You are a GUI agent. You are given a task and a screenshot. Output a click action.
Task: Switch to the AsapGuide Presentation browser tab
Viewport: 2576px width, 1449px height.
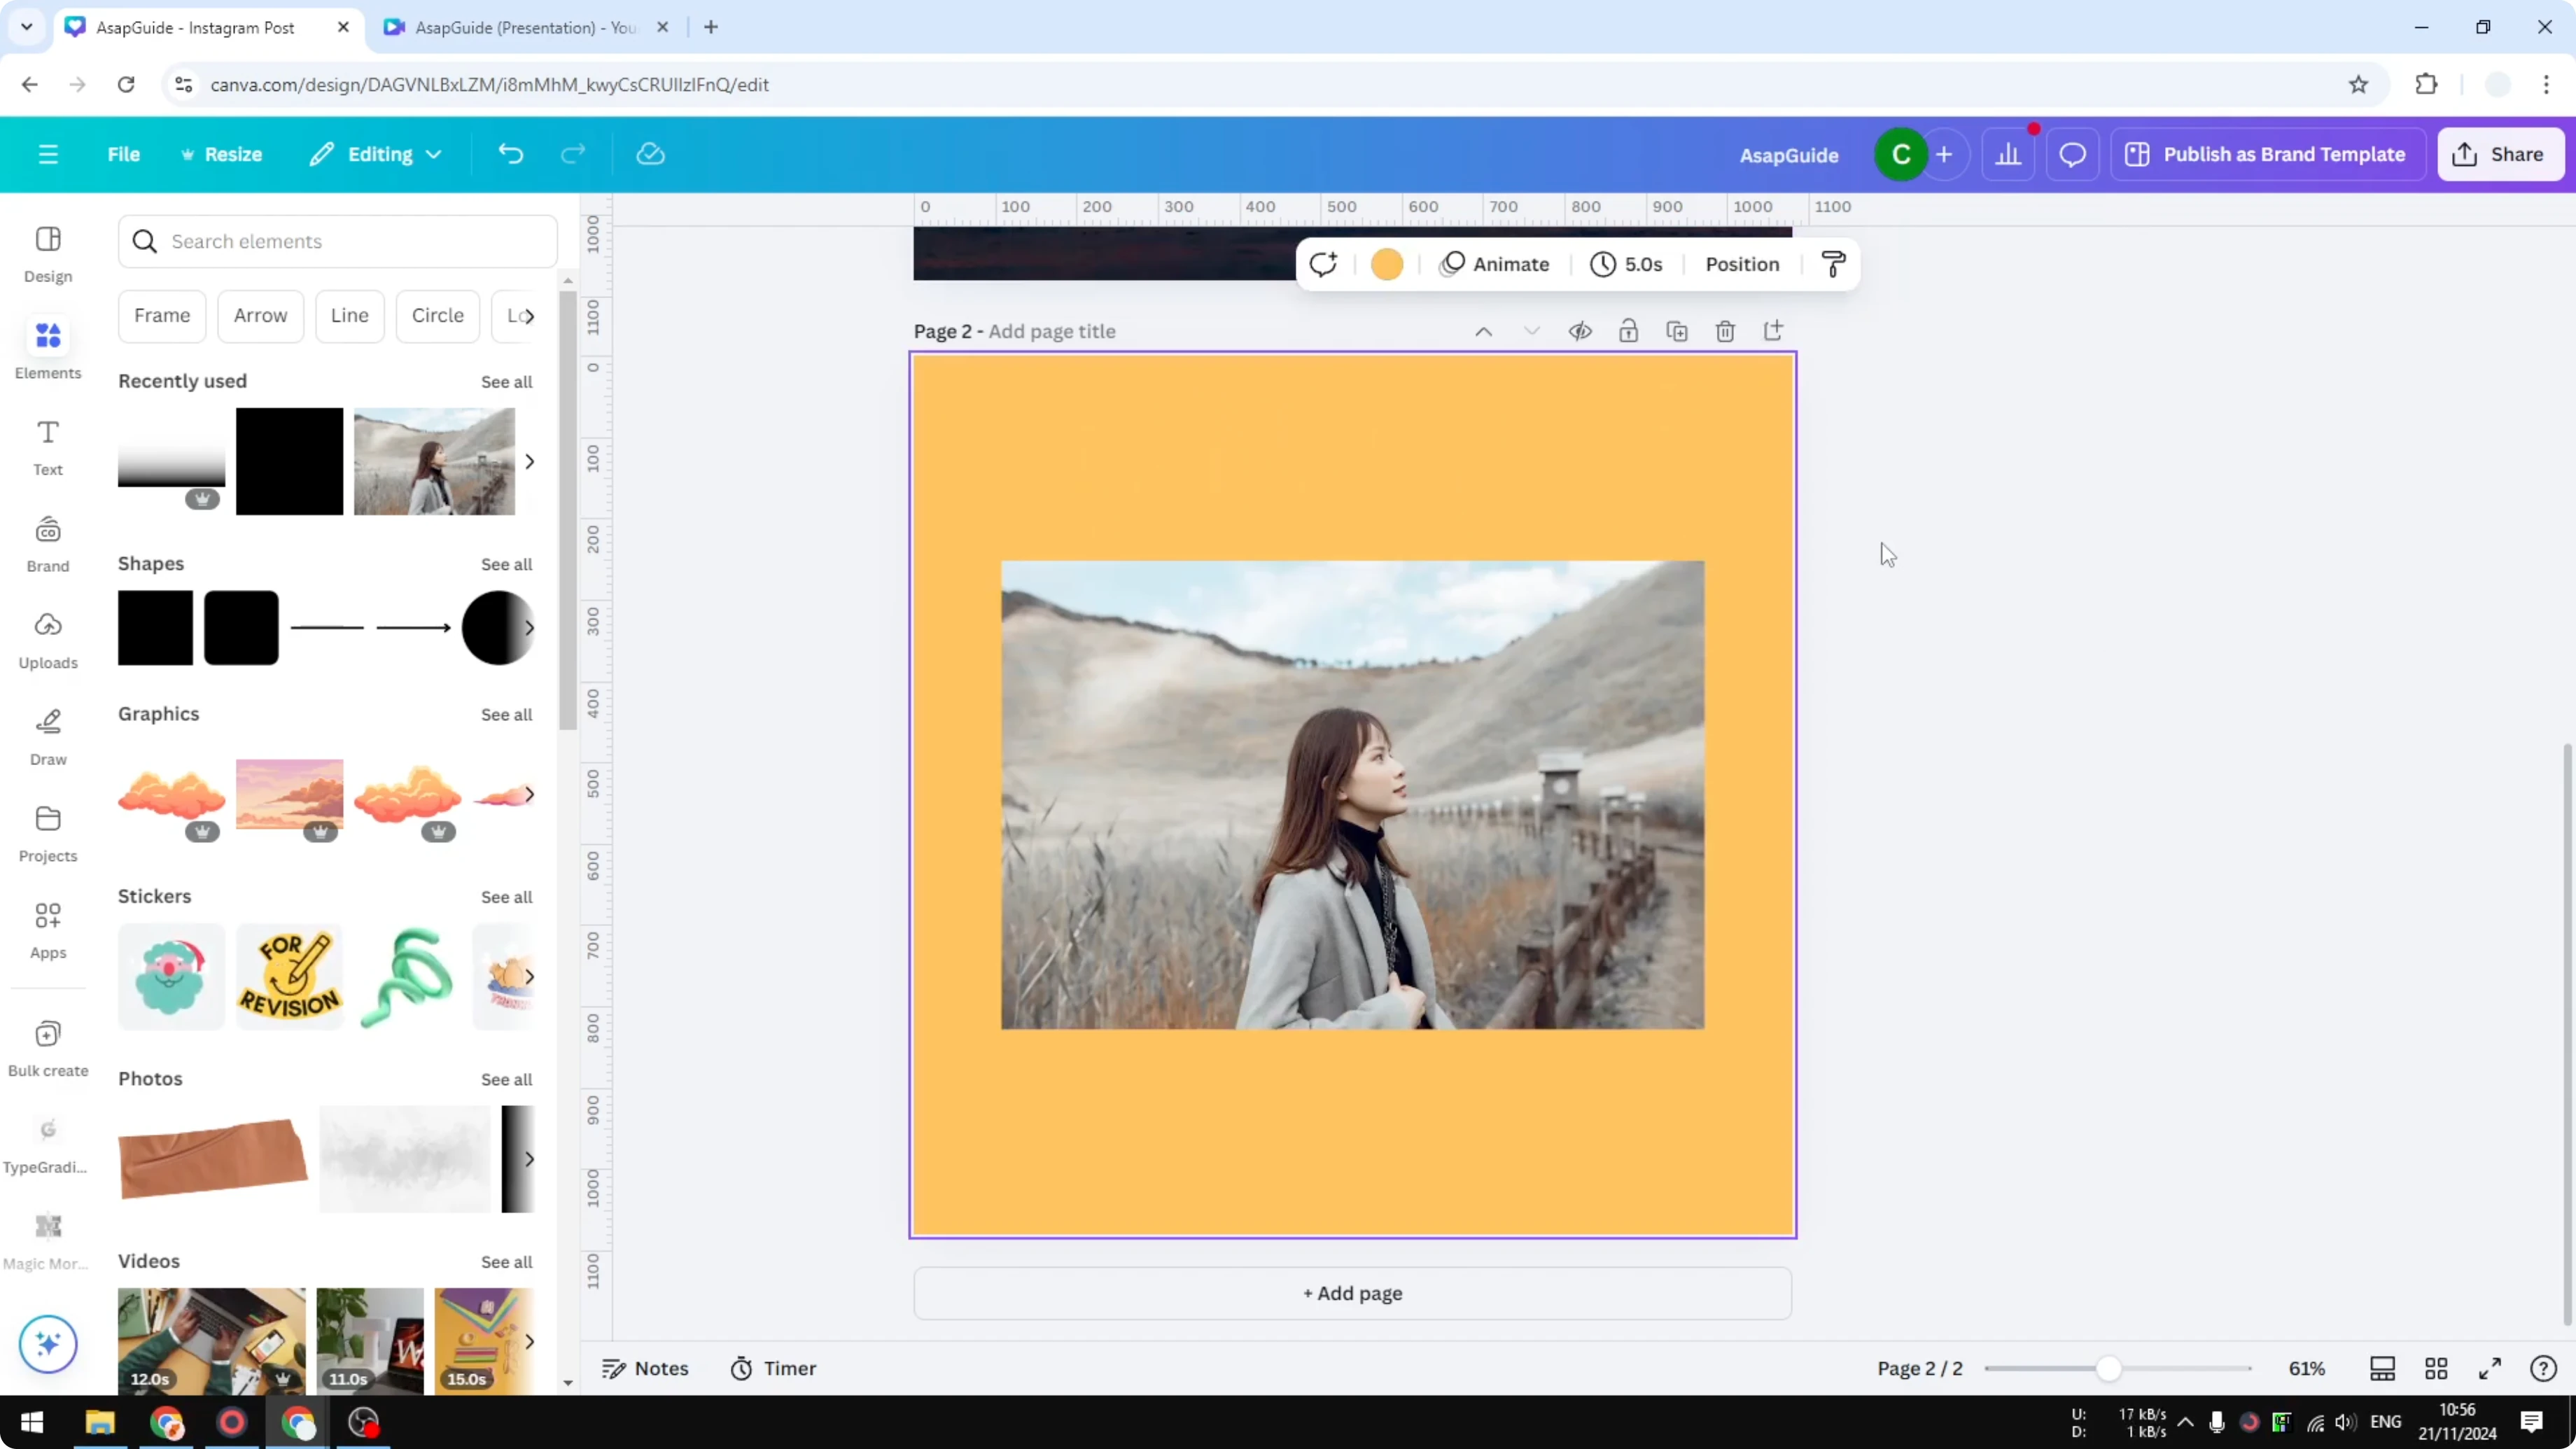click(520, 27)
